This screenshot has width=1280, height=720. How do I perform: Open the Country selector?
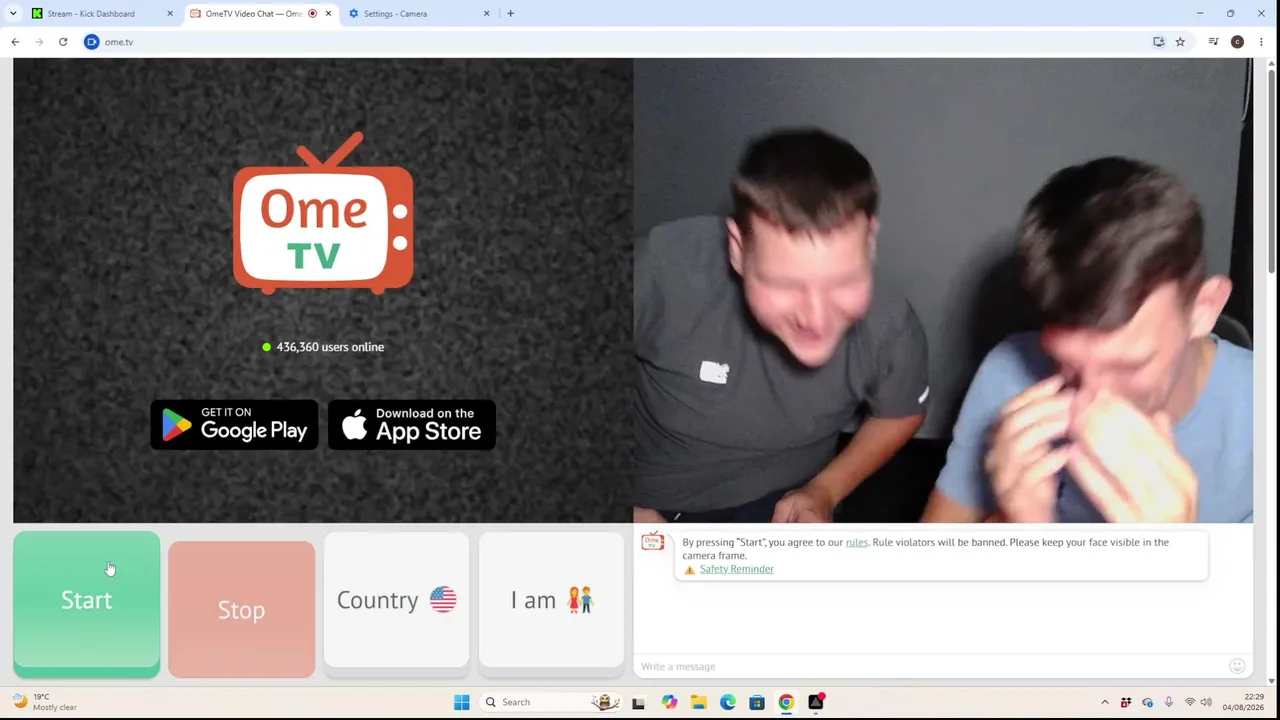point(397,600)
